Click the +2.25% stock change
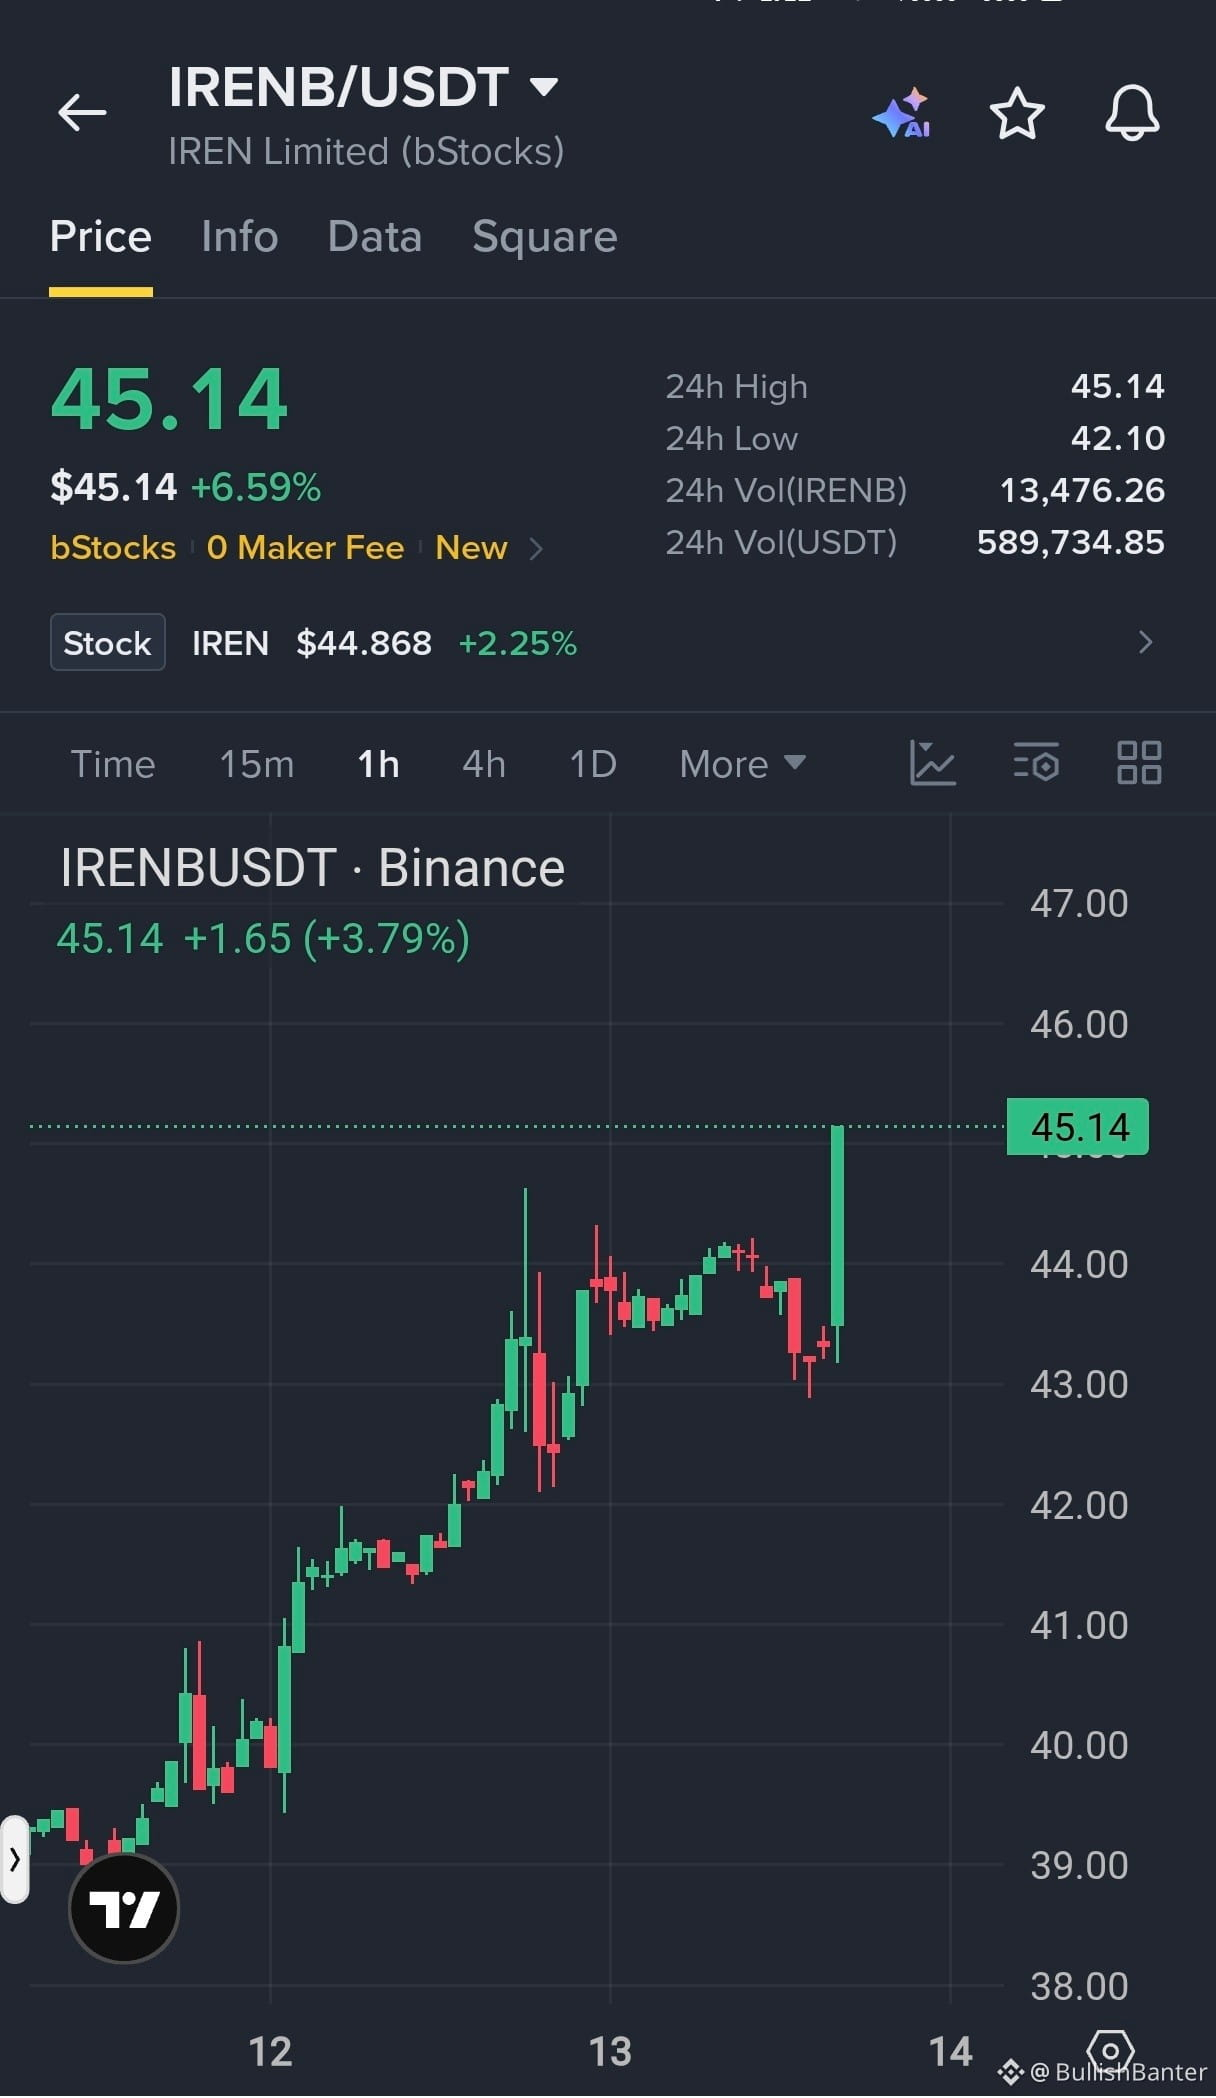 tap(518, 643)
